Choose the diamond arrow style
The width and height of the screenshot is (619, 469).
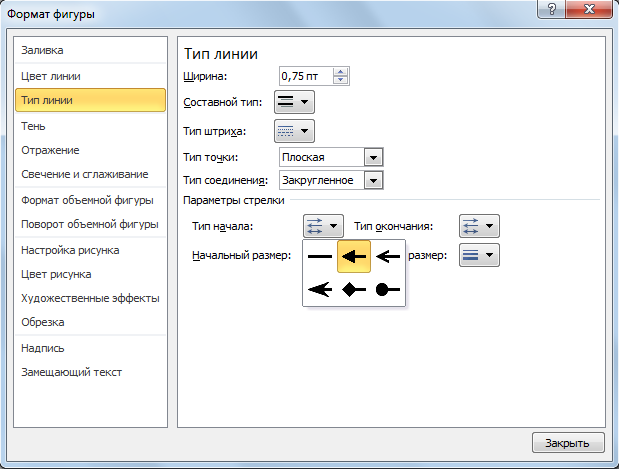(354, 289)
